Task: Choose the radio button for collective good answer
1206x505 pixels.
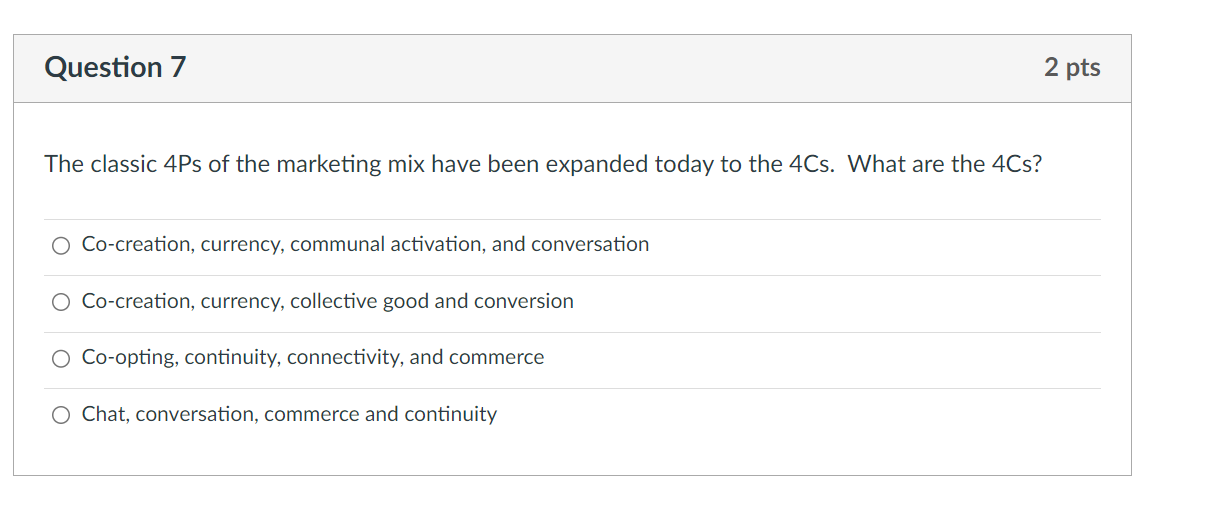Action: 62,302
